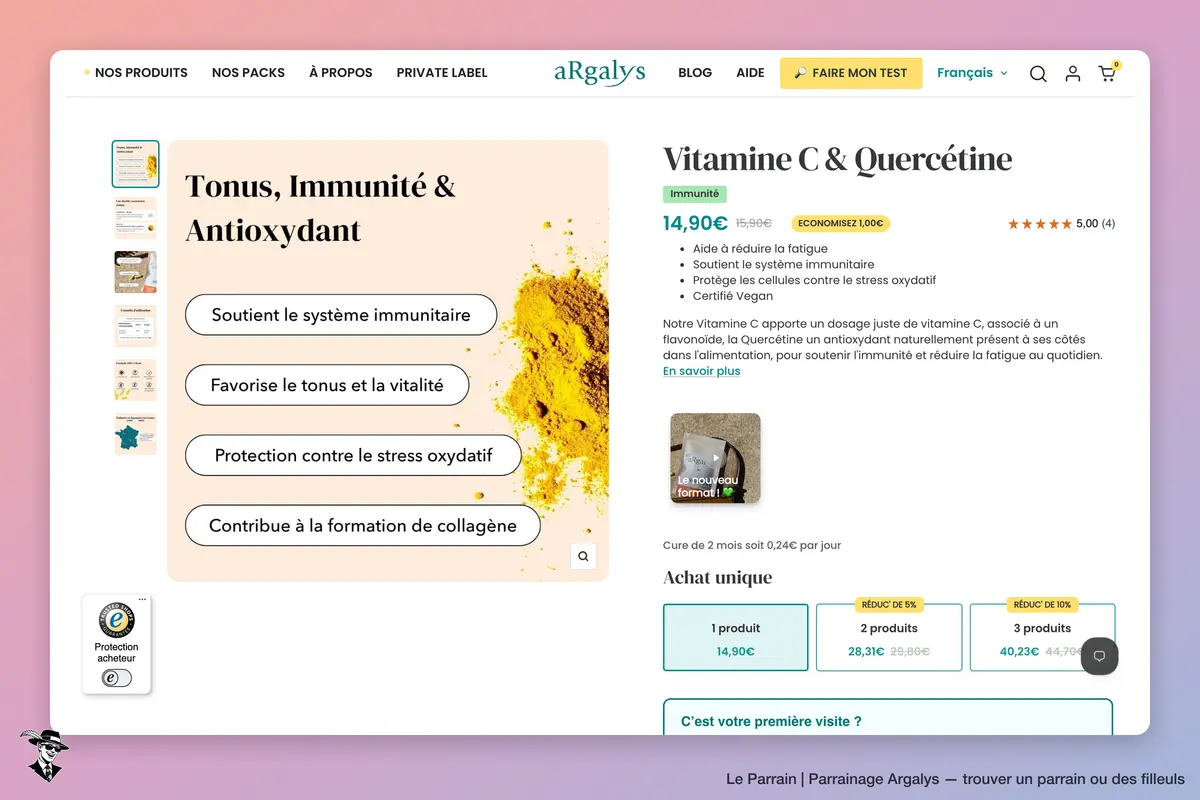Click the struck-through 15,90€ old price
The image size is (1200, 800).
(x=754, y=224)
